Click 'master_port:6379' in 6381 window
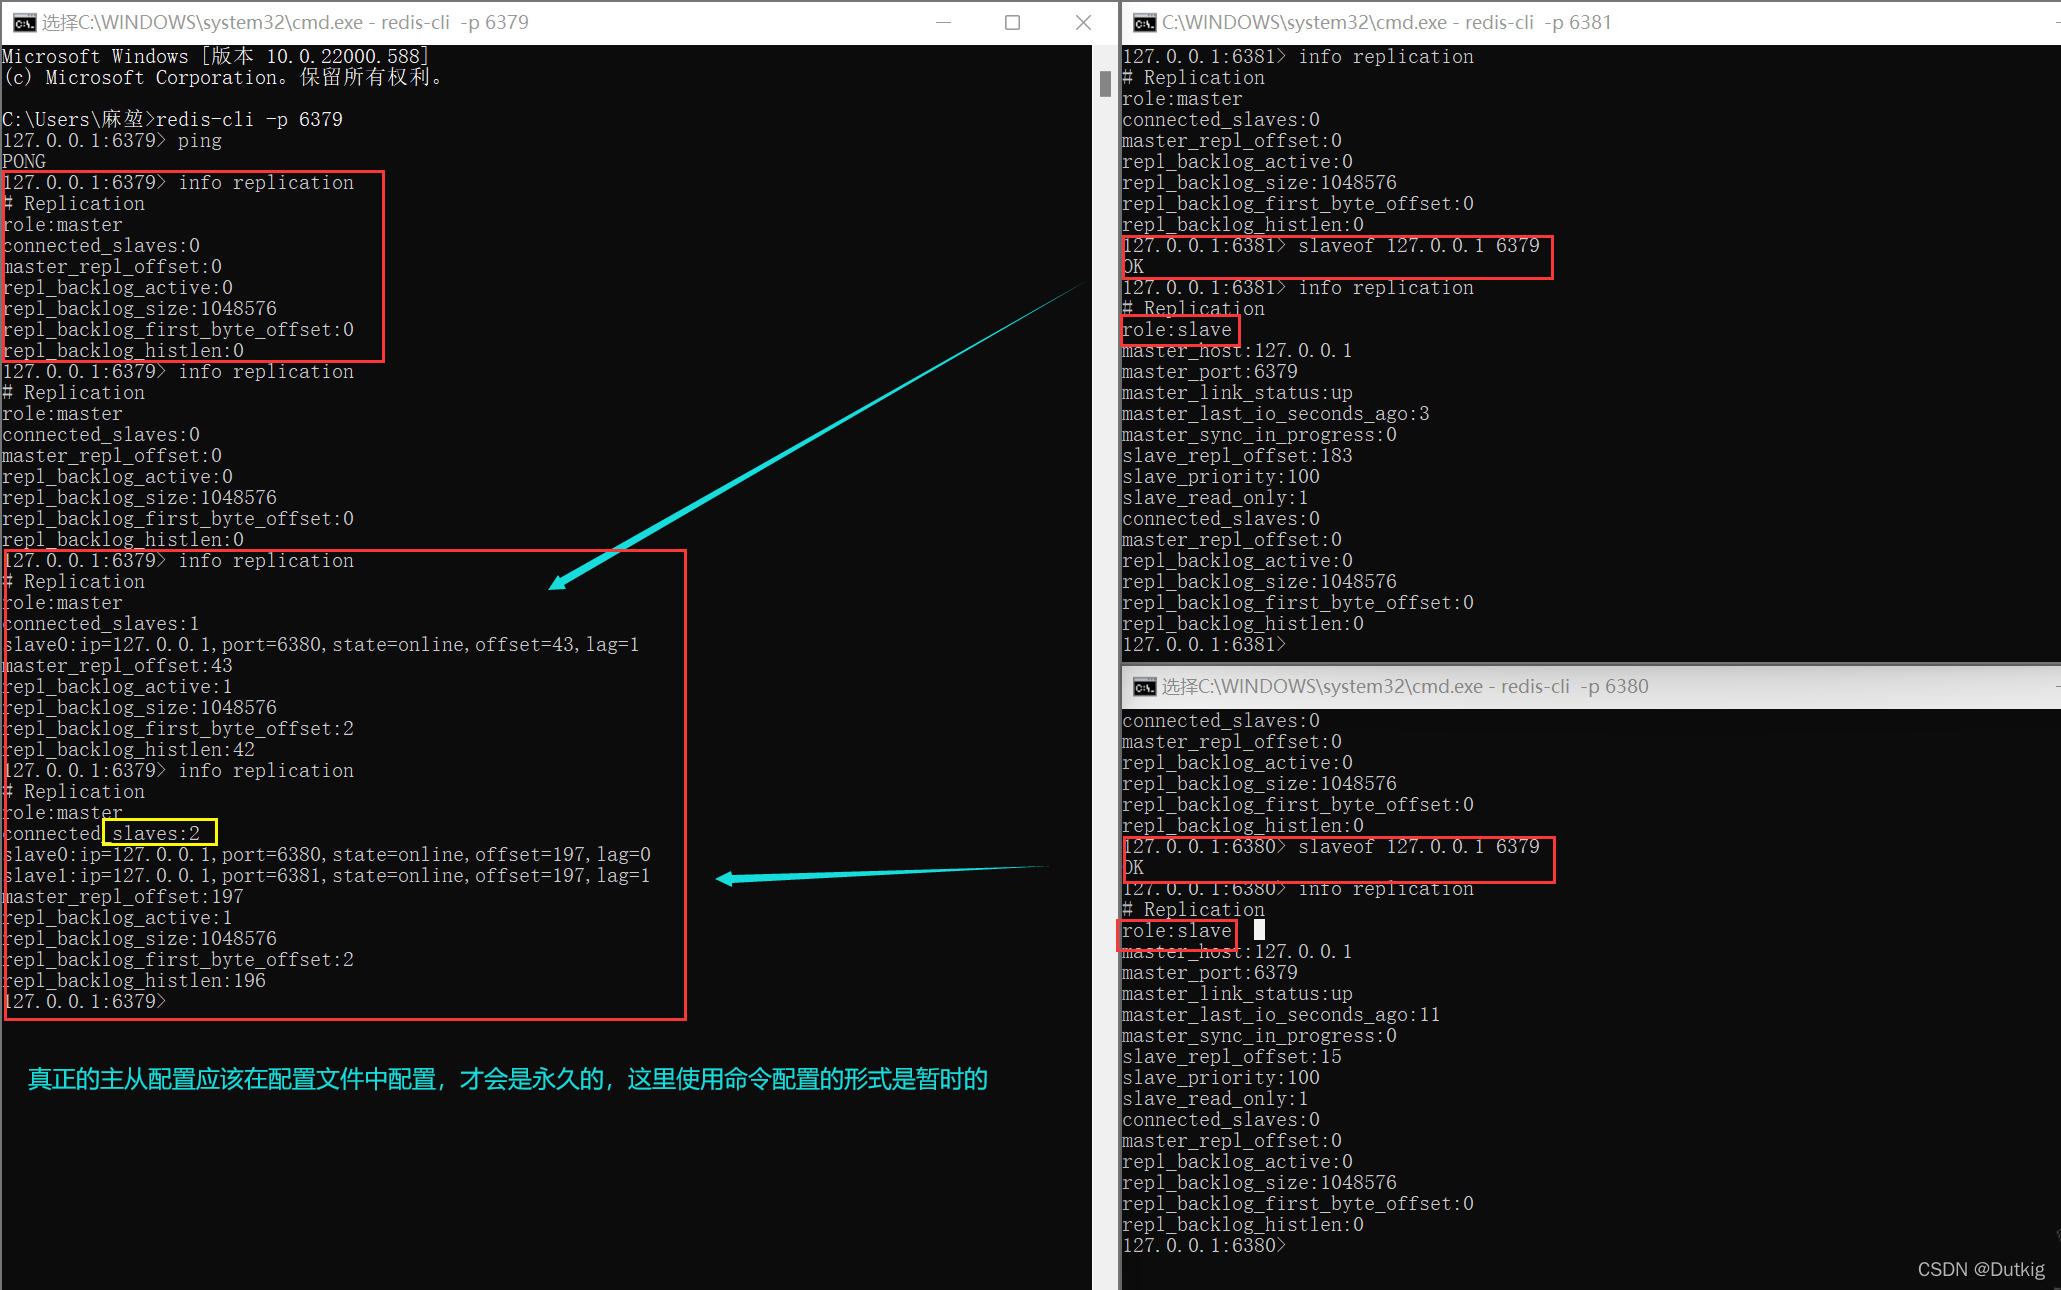Image resolution: width=2061 pixels, height=1290 pixels. coord(1210,372)
